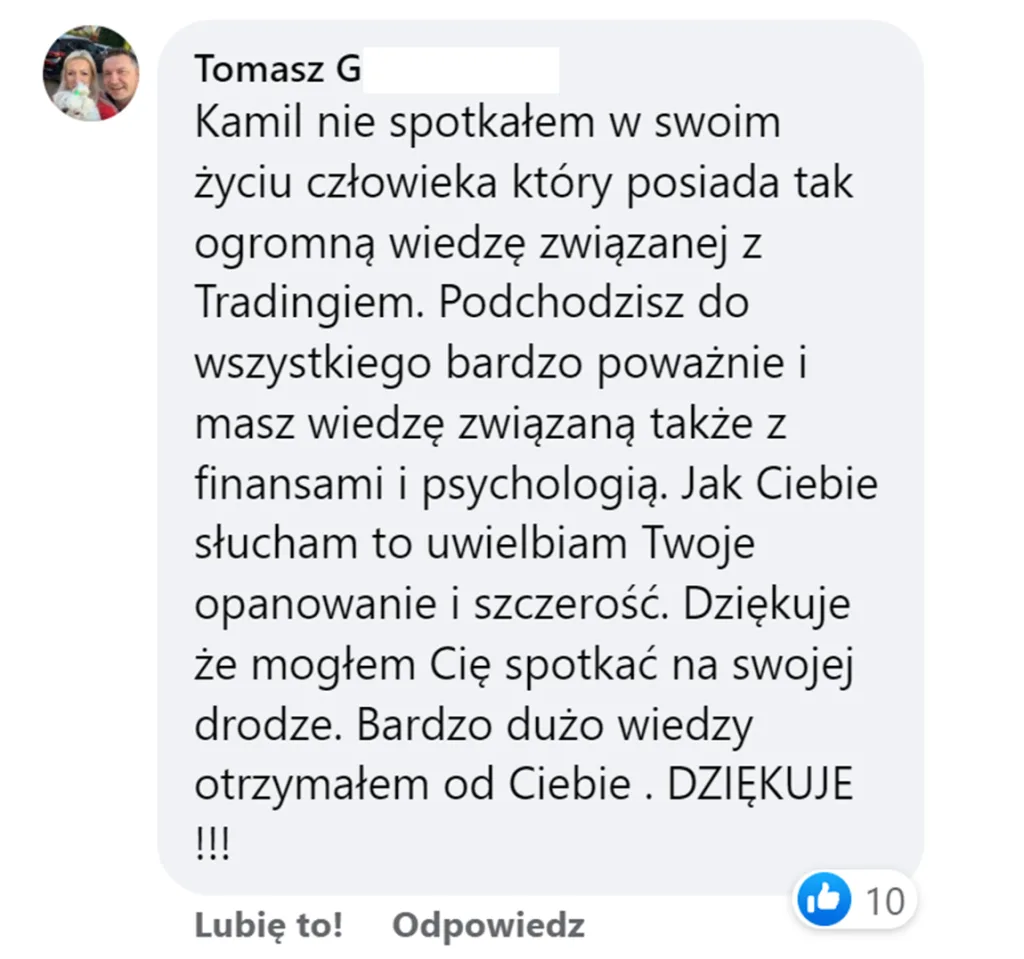This screenshot has width=1024, height=959.
Task: Open Tomasz G's profile picture
Action: click(91, 74)
